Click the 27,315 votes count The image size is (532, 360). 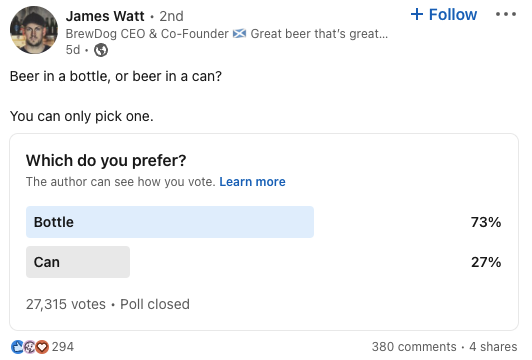pos(66,304)
